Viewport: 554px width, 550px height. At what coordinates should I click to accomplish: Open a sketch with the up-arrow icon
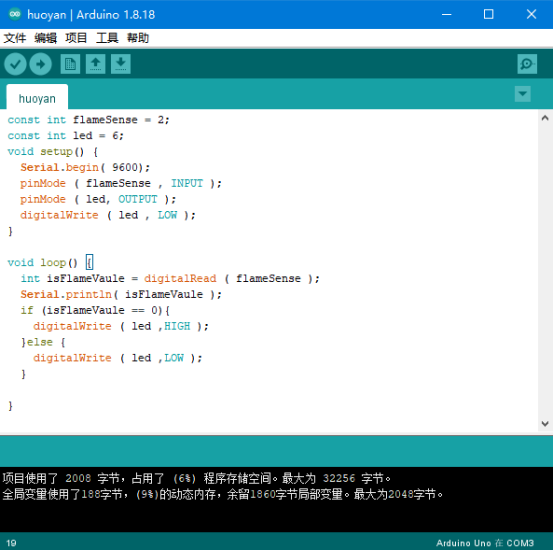pos(95,64)
